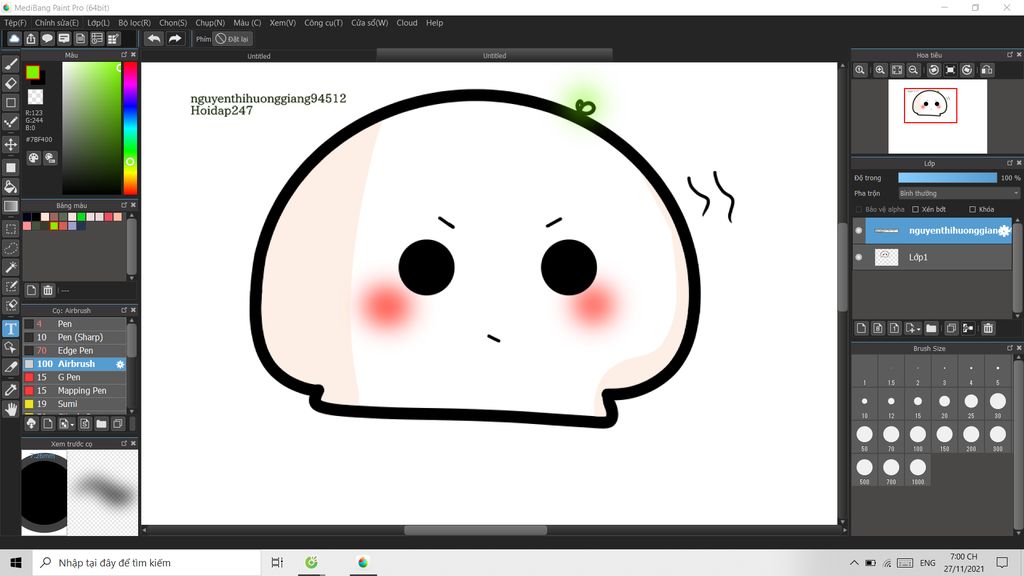Adjust Độ trong opacity slider

pos(947,178)
